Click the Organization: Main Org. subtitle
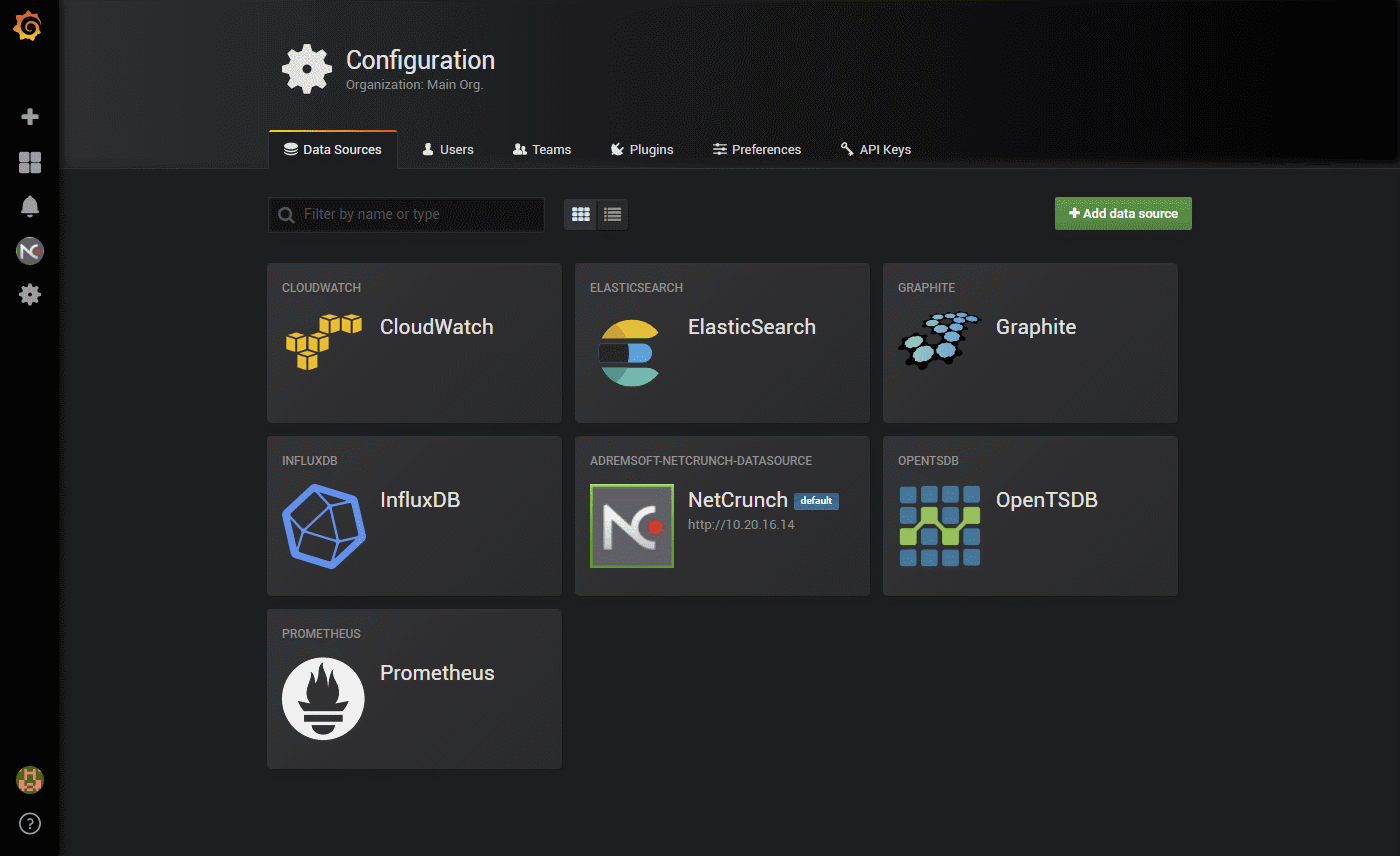The image size is (1400, 856). coord(414,85)
